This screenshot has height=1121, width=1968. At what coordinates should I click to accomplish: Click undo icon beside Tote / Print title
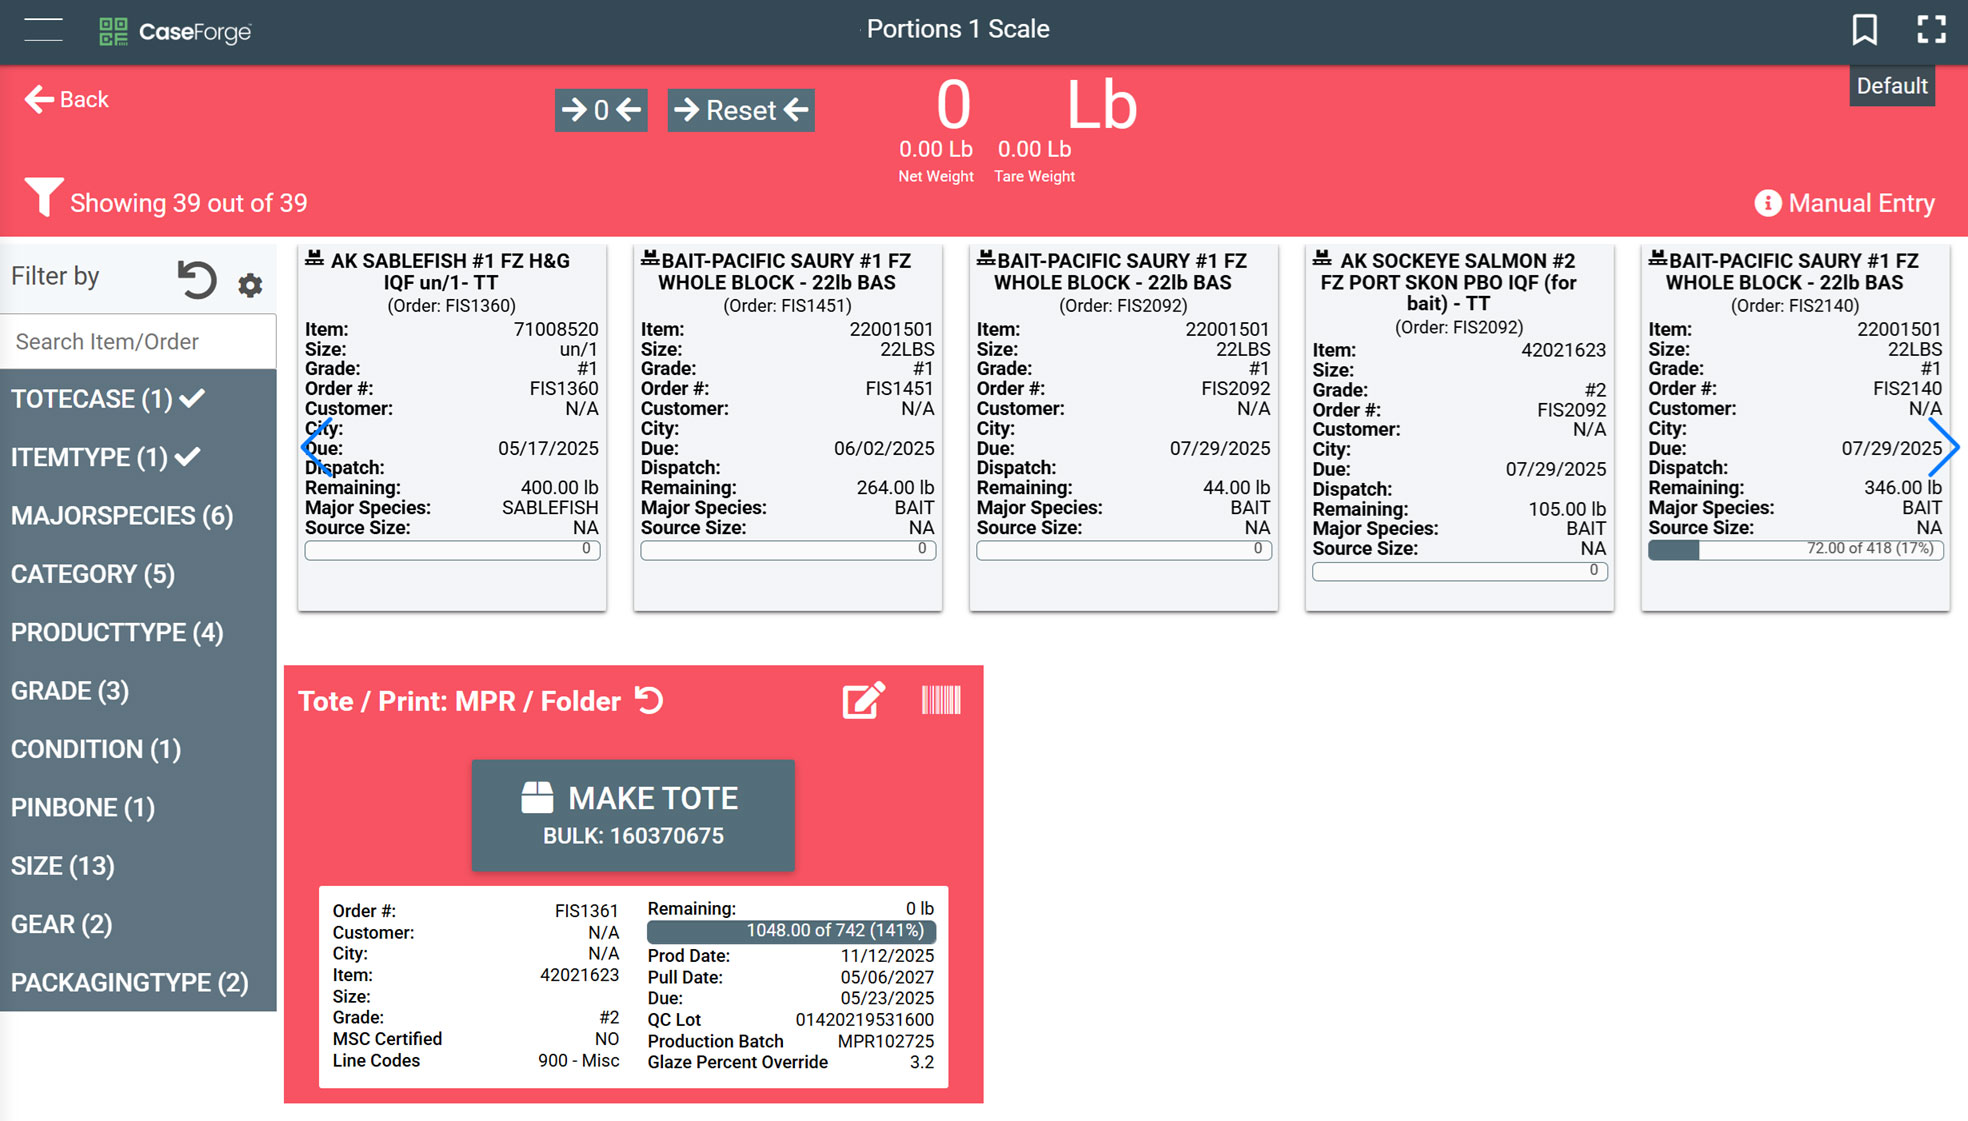click(650, 701)
